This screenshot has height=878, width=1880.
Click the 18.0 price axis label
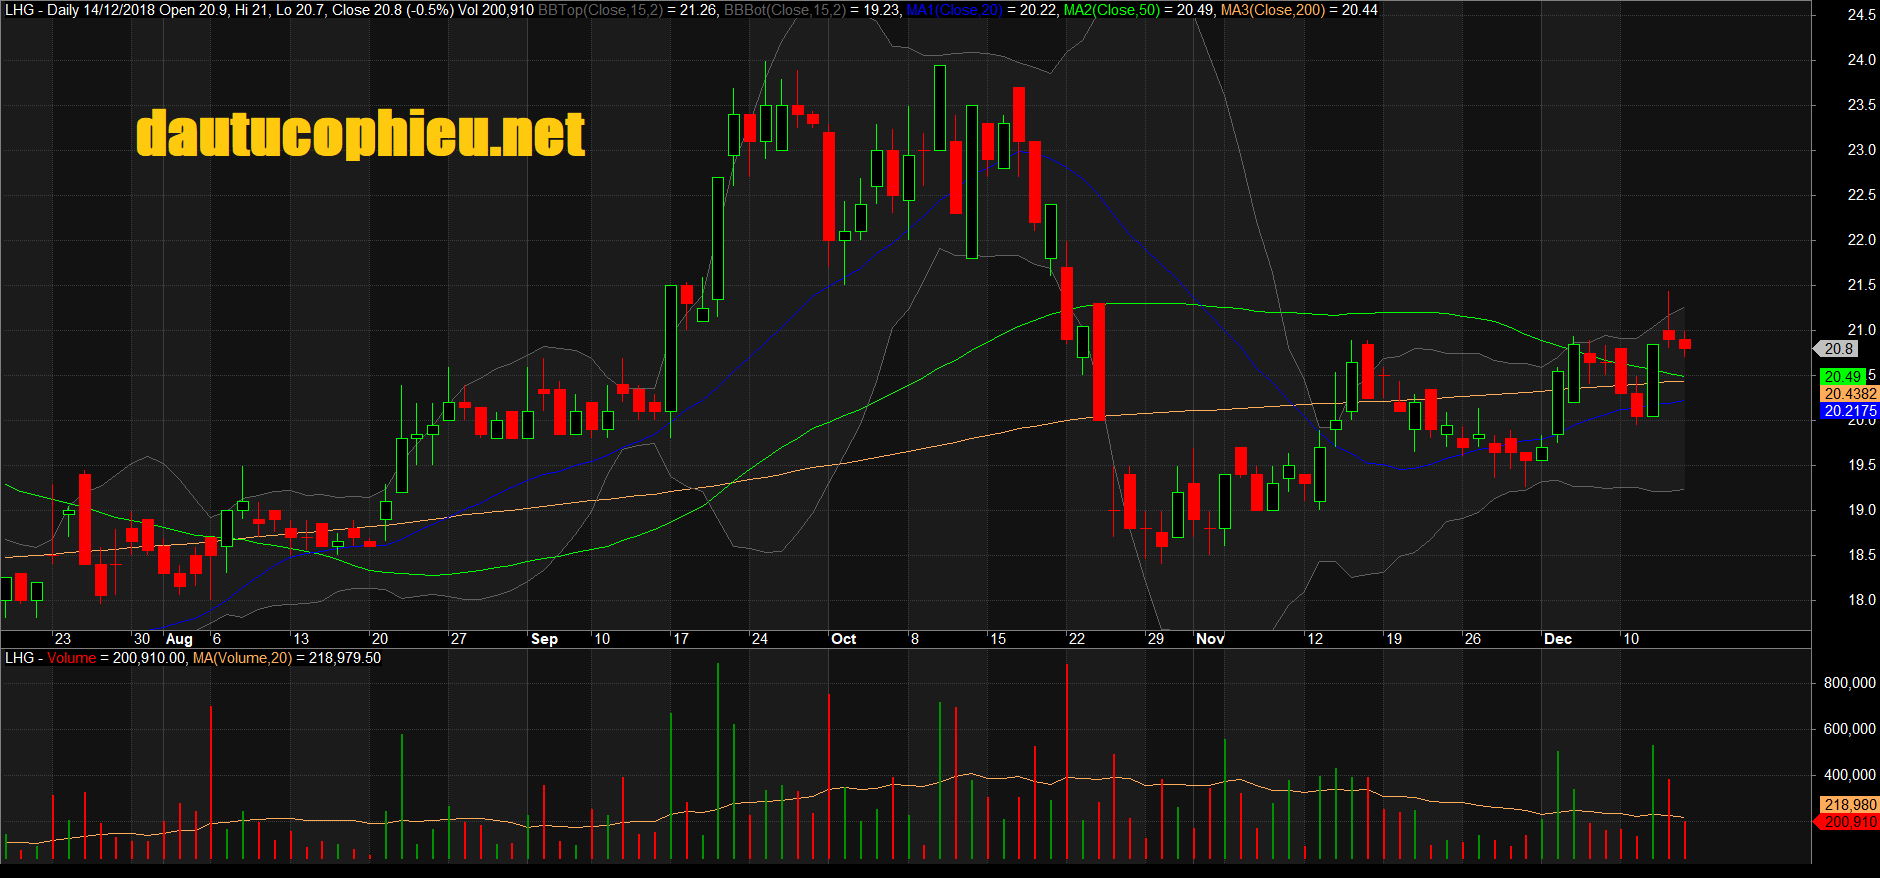pos(1861,600)
